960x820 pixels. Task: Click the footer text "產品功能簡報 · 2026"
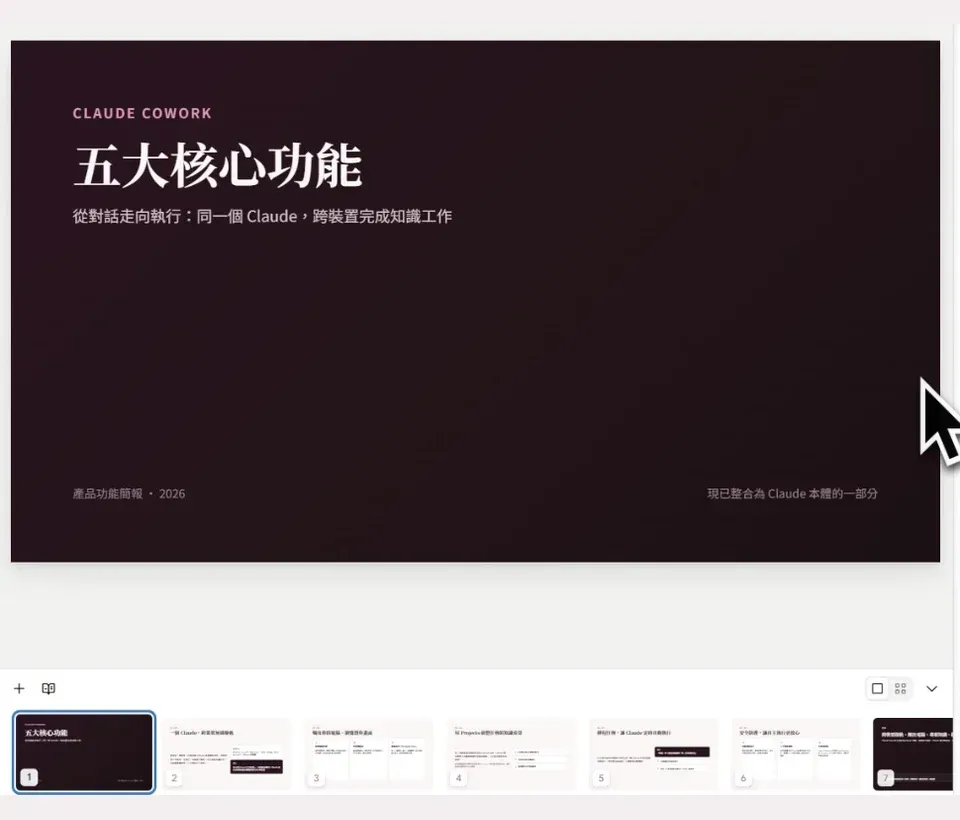(129, 494)
